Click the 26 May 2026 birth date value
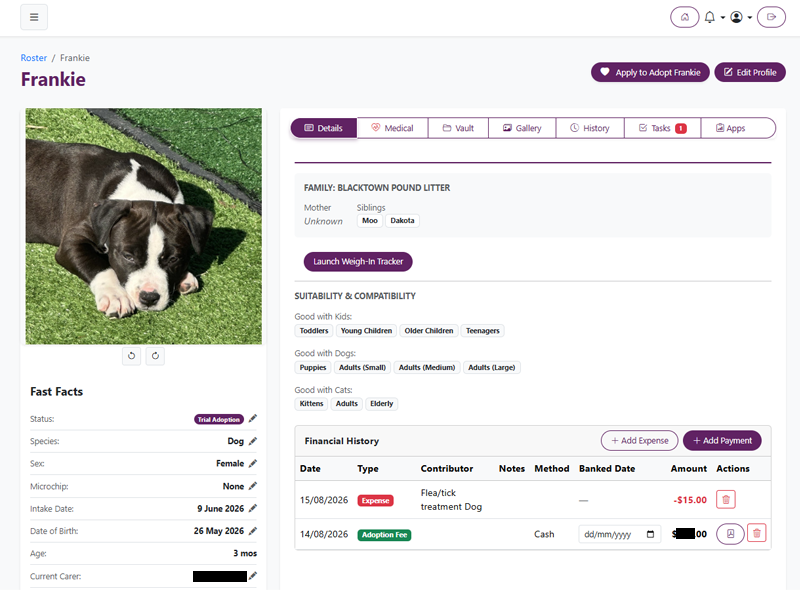The width and height of the screenshot is (800, 591). pos(218,531)
